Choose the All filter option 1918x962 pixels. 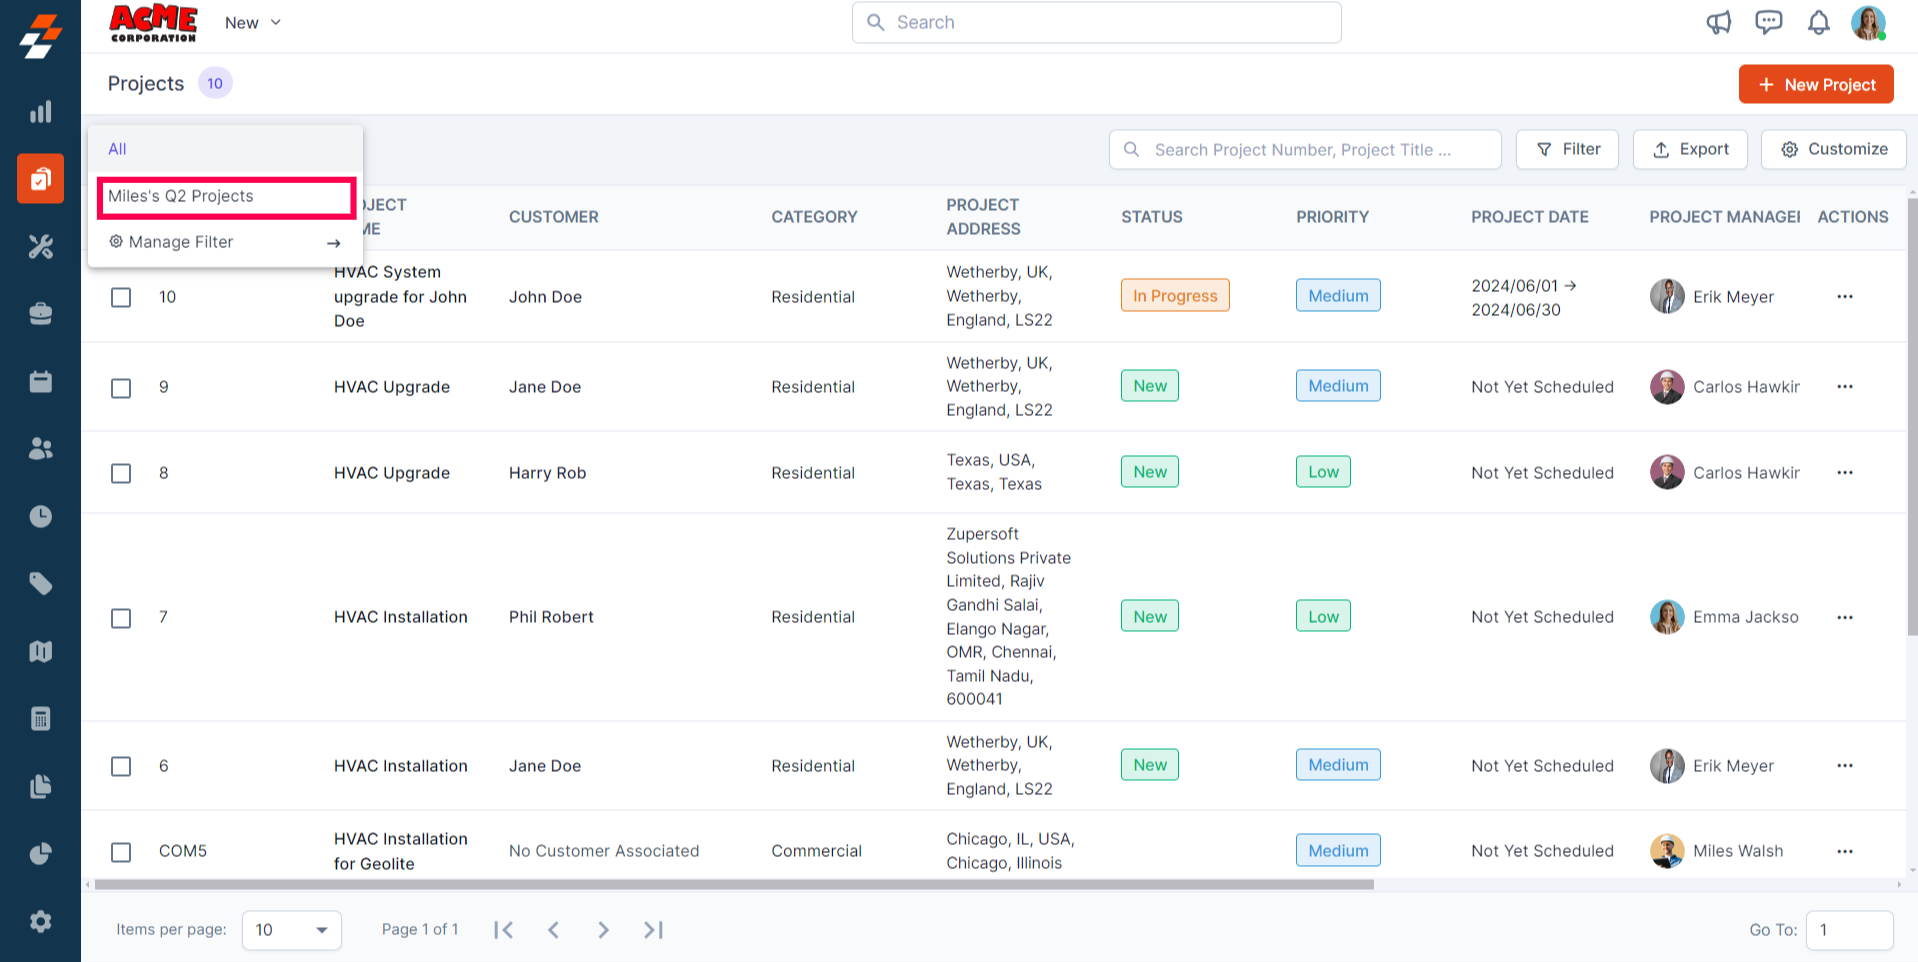(118, 149)
